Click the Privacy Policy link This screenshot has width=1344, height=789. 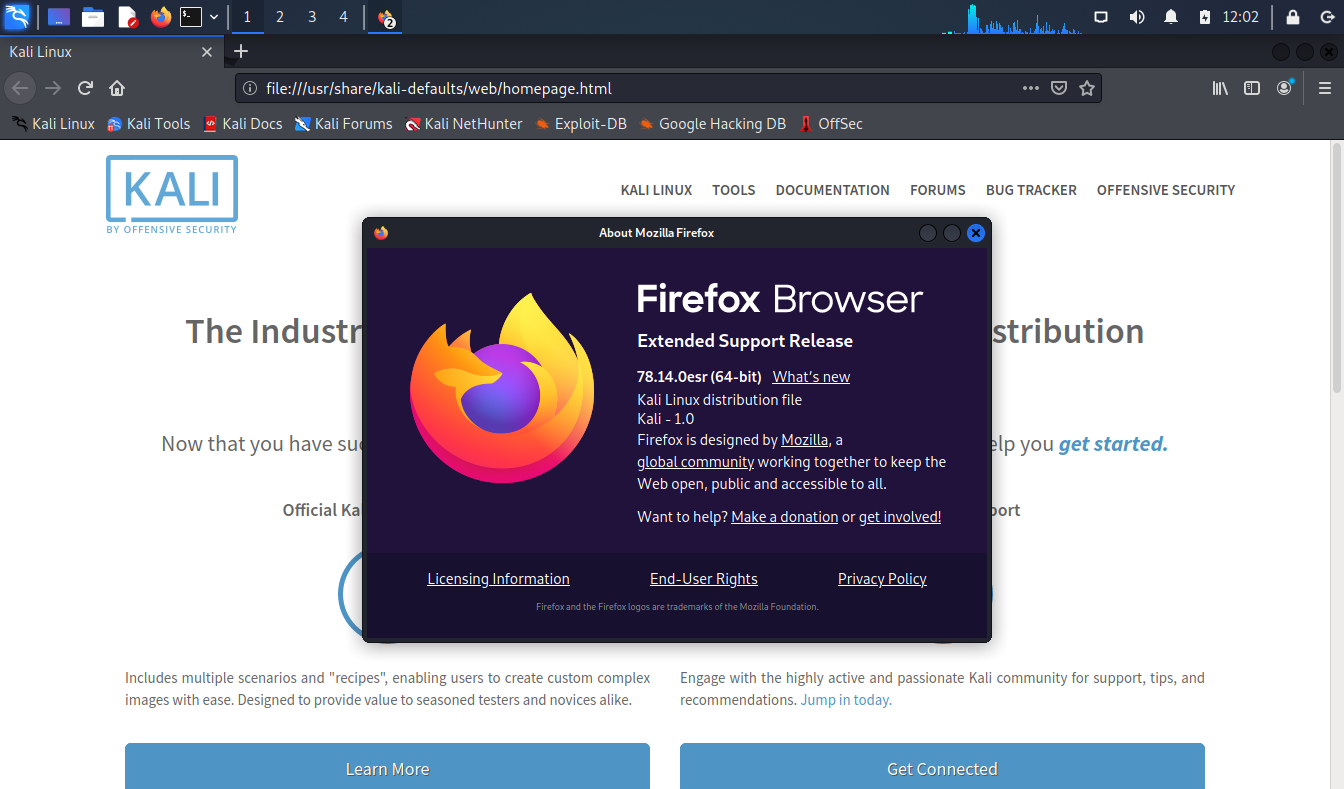point(882,579)
